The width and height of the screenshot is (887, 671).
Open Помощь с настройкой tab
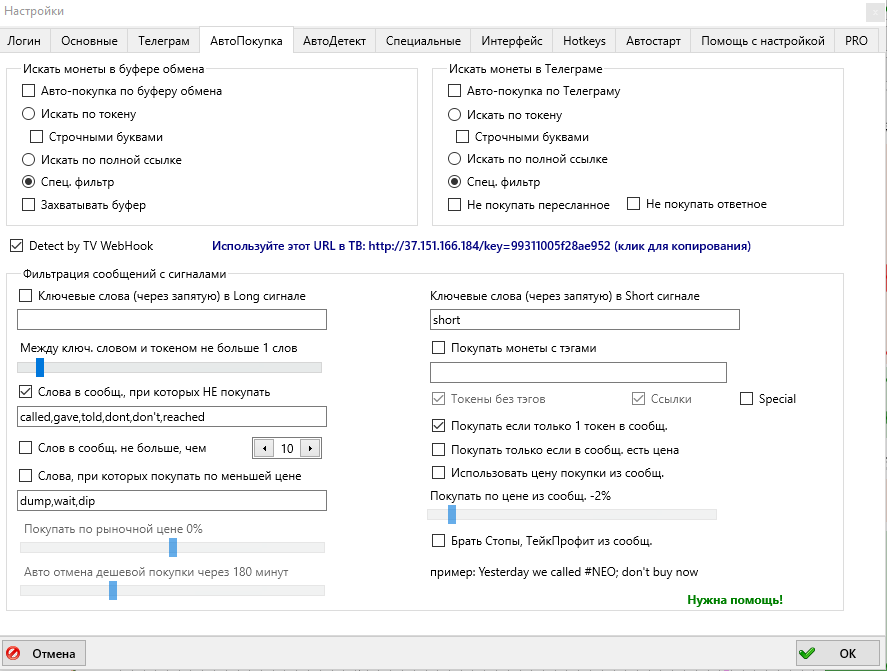pos(763,41)
